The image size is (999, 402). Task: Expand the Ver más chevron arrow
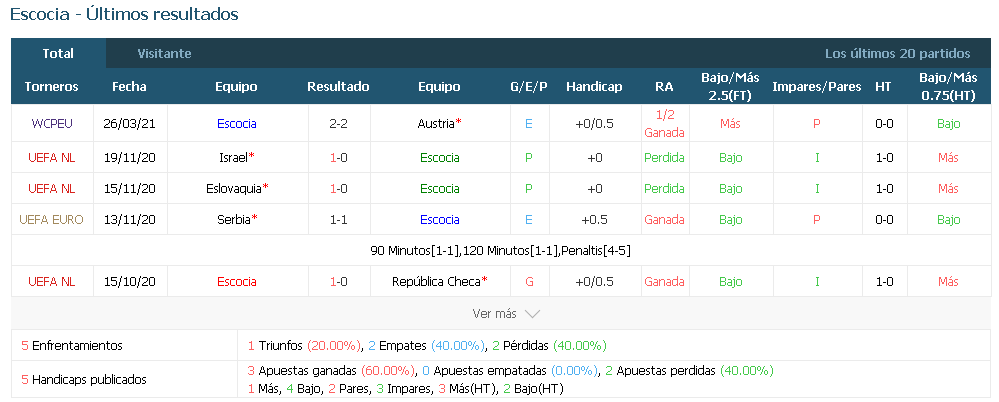click(x=531, y=313)
